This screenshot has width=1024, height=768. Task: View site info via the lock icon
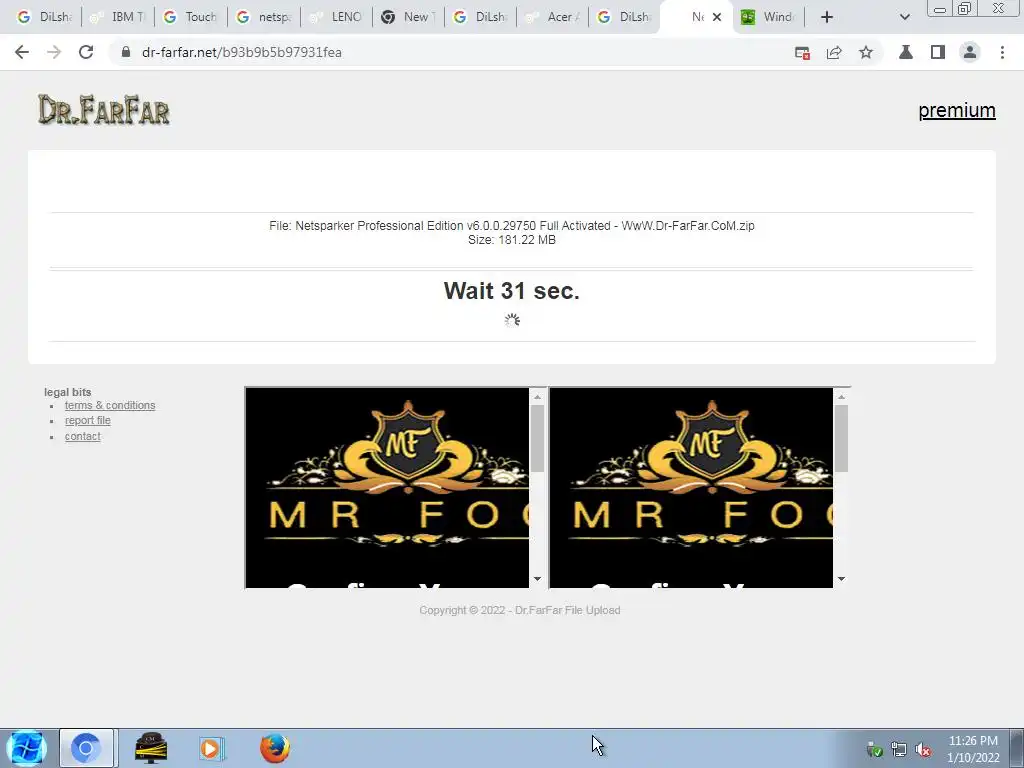[126, 52]
